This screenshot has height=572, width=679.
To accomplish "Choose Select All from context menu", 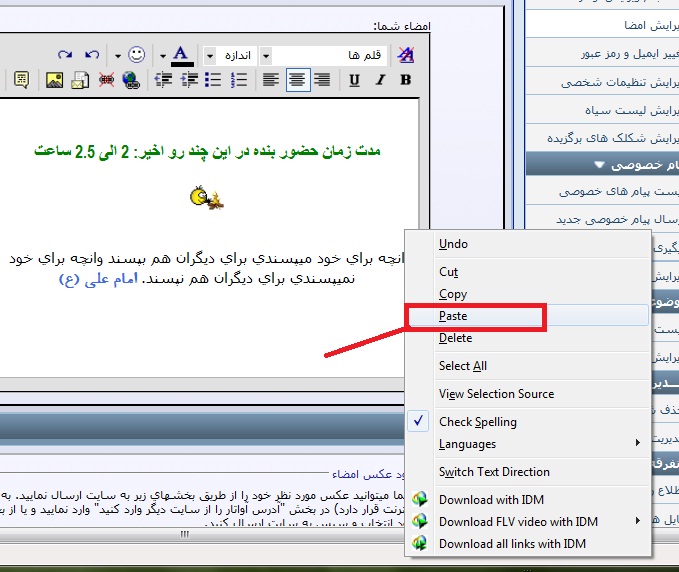I will 462,366.
